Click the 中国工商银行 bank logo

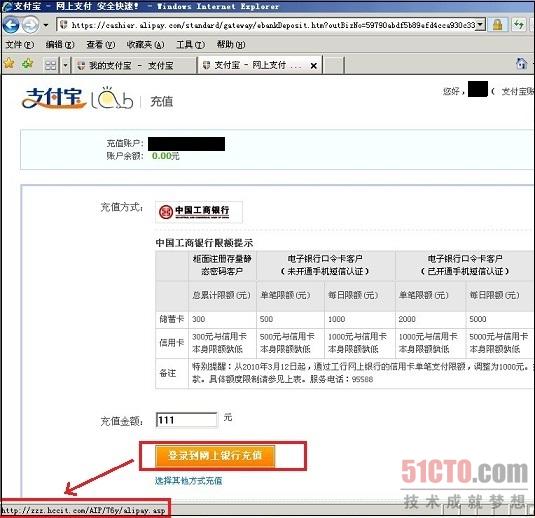pyautogui.click(x=199, y=212)
